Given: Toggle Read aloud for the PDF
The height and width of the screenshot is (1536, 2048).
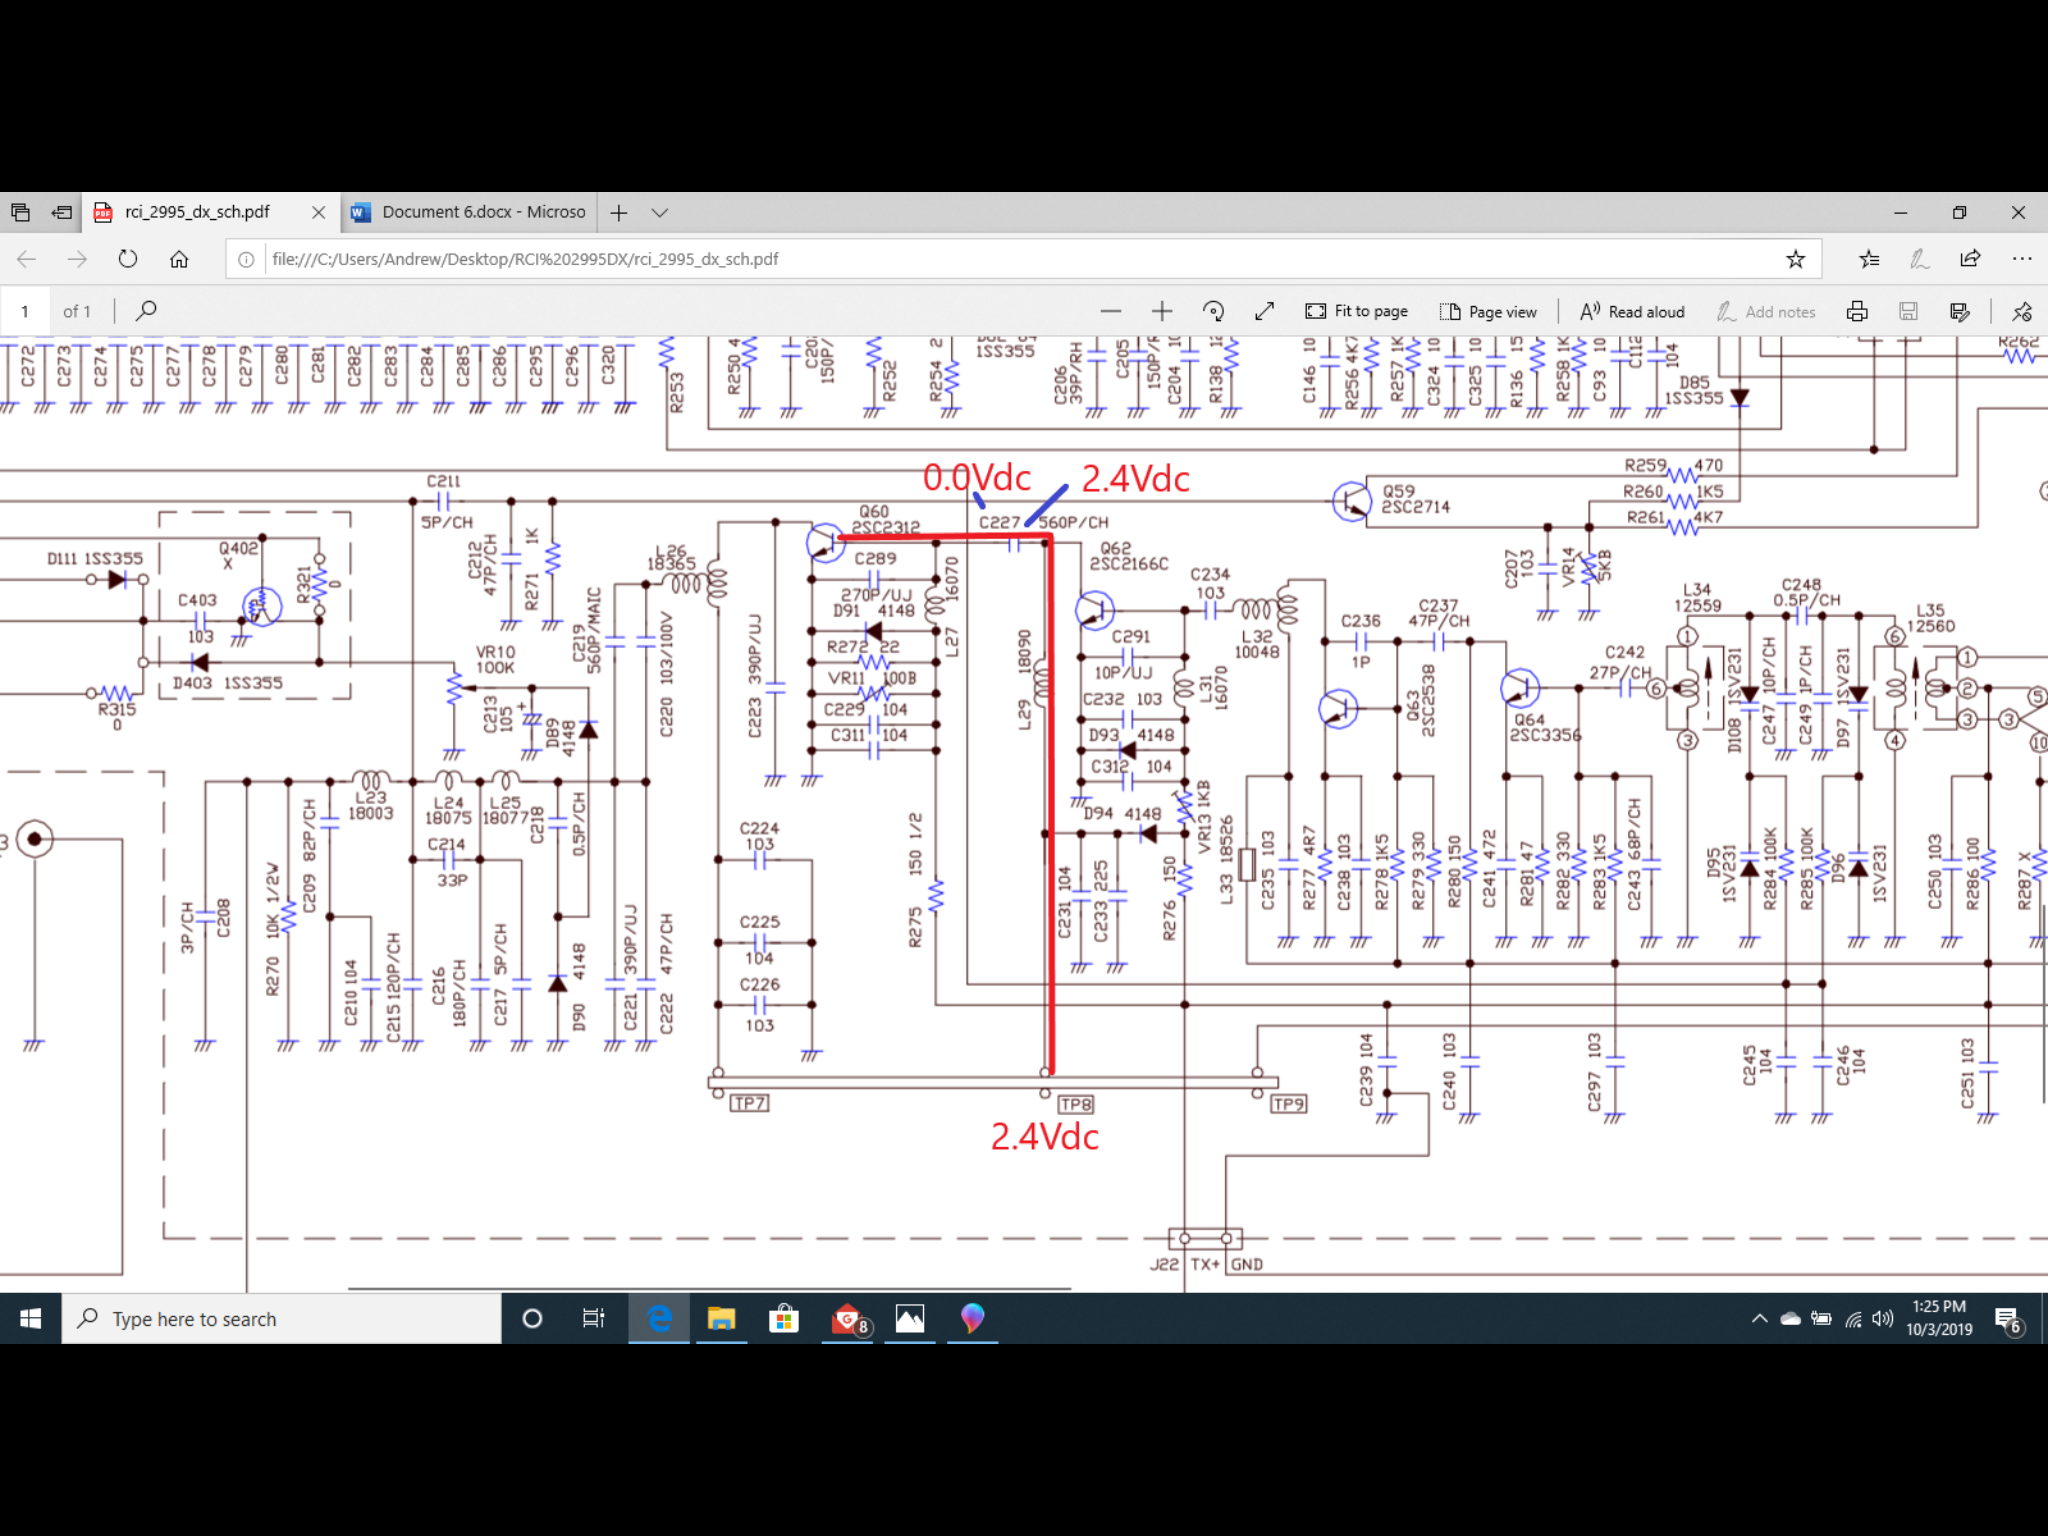Looking at the screenshot, I should pos(1632,311).
